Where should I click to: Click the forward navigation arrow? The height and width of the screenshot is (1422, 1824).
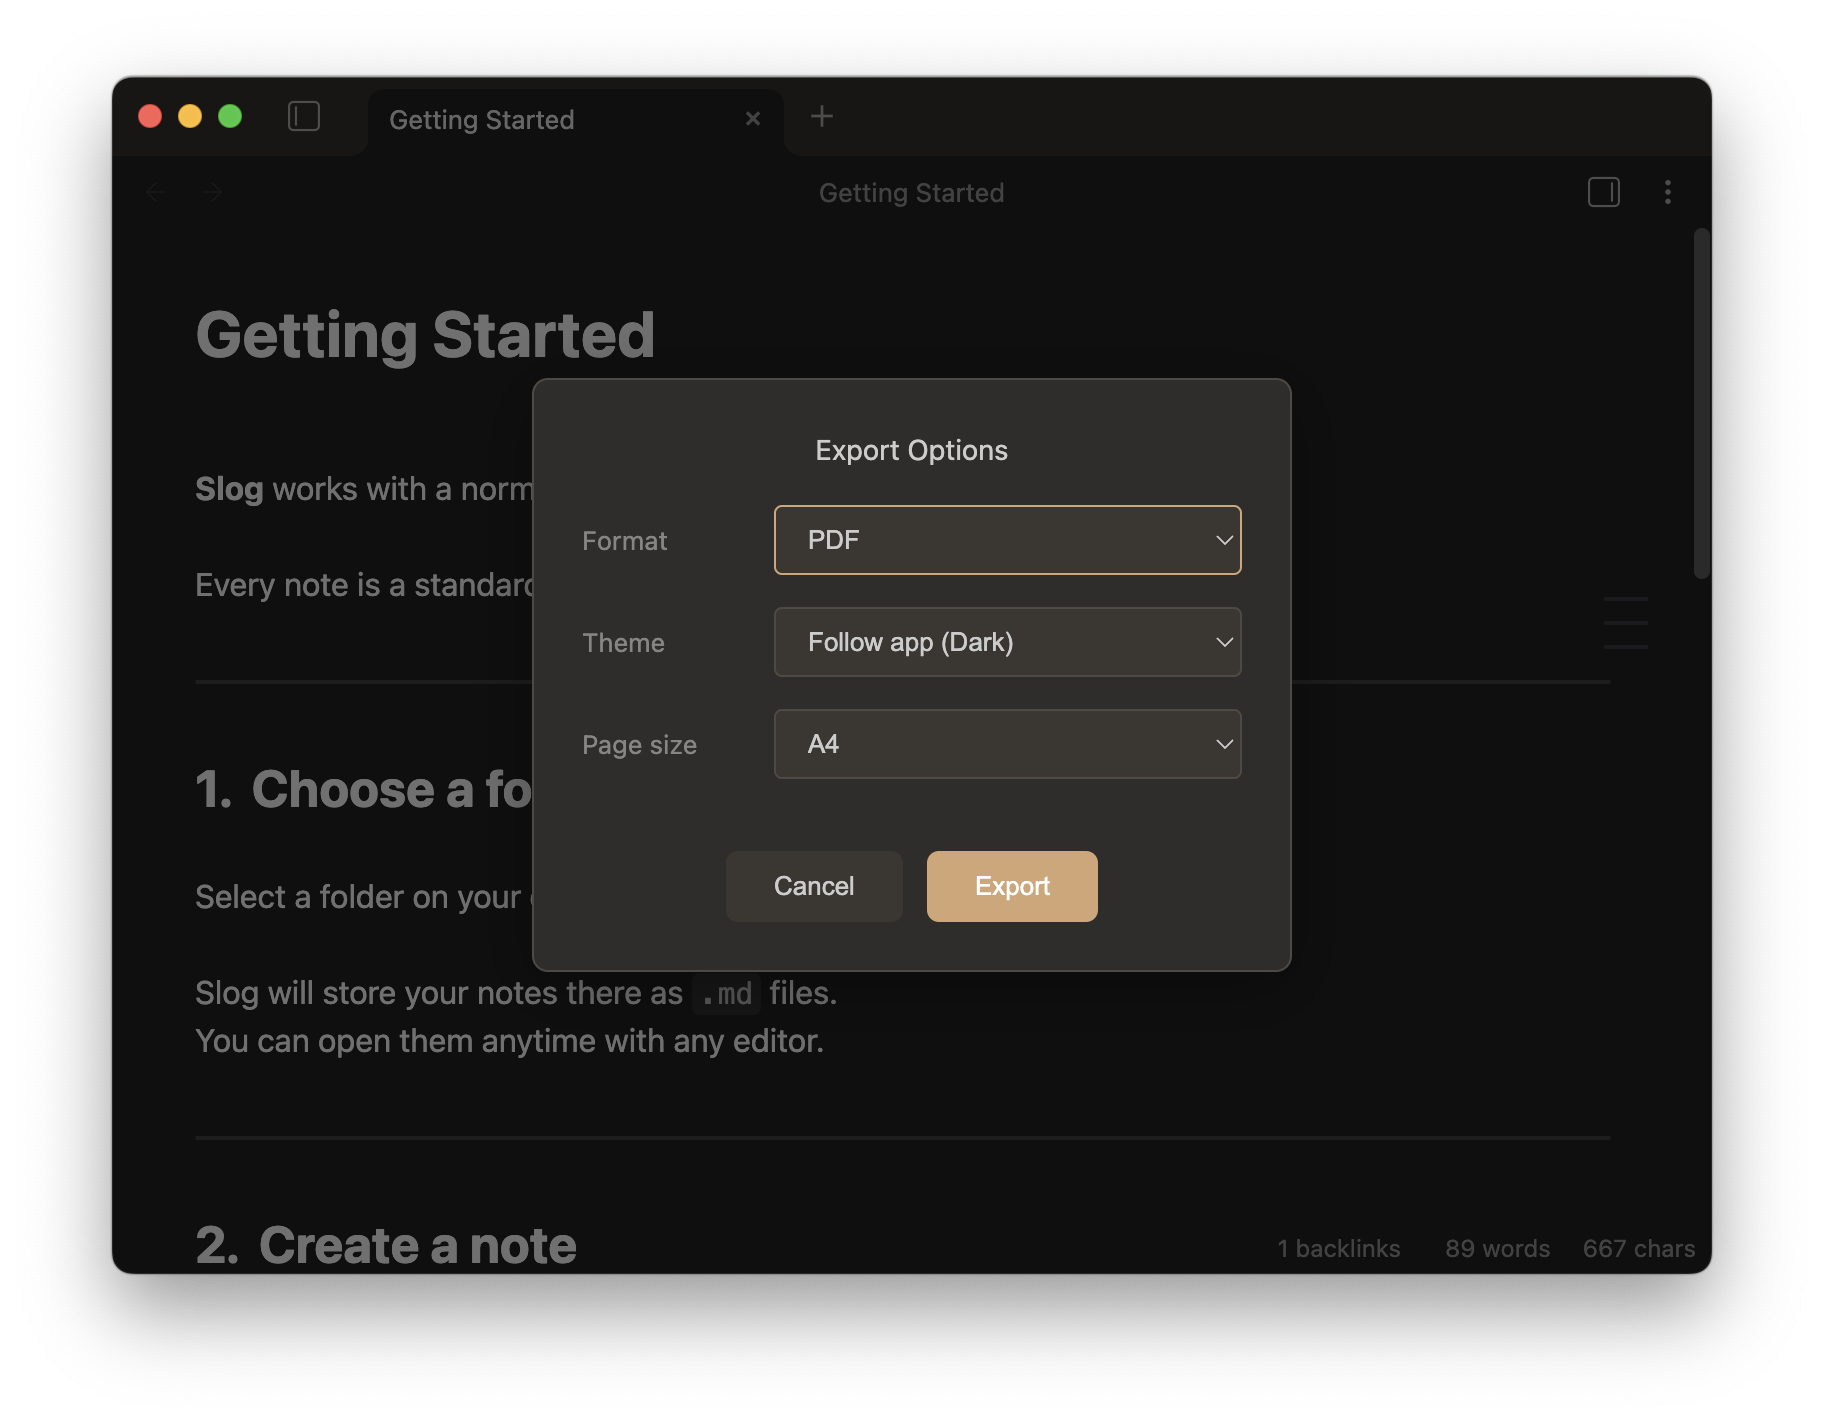tap(210, 192)
